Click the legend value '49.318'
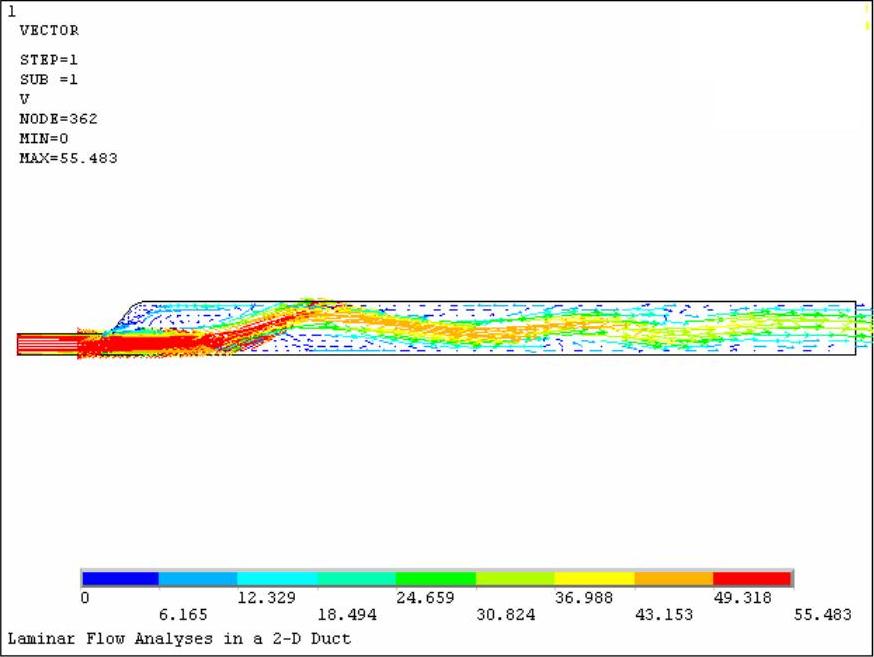Screen dimensions: 874x657 [x=742, y=598]
